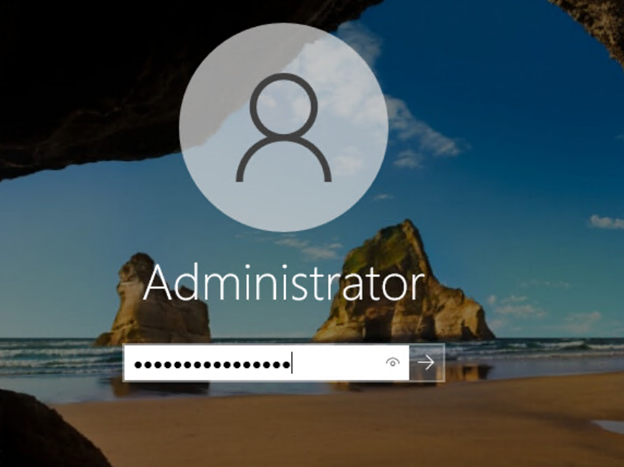Click the sign-in arrow submit button

tap(427, 363)
